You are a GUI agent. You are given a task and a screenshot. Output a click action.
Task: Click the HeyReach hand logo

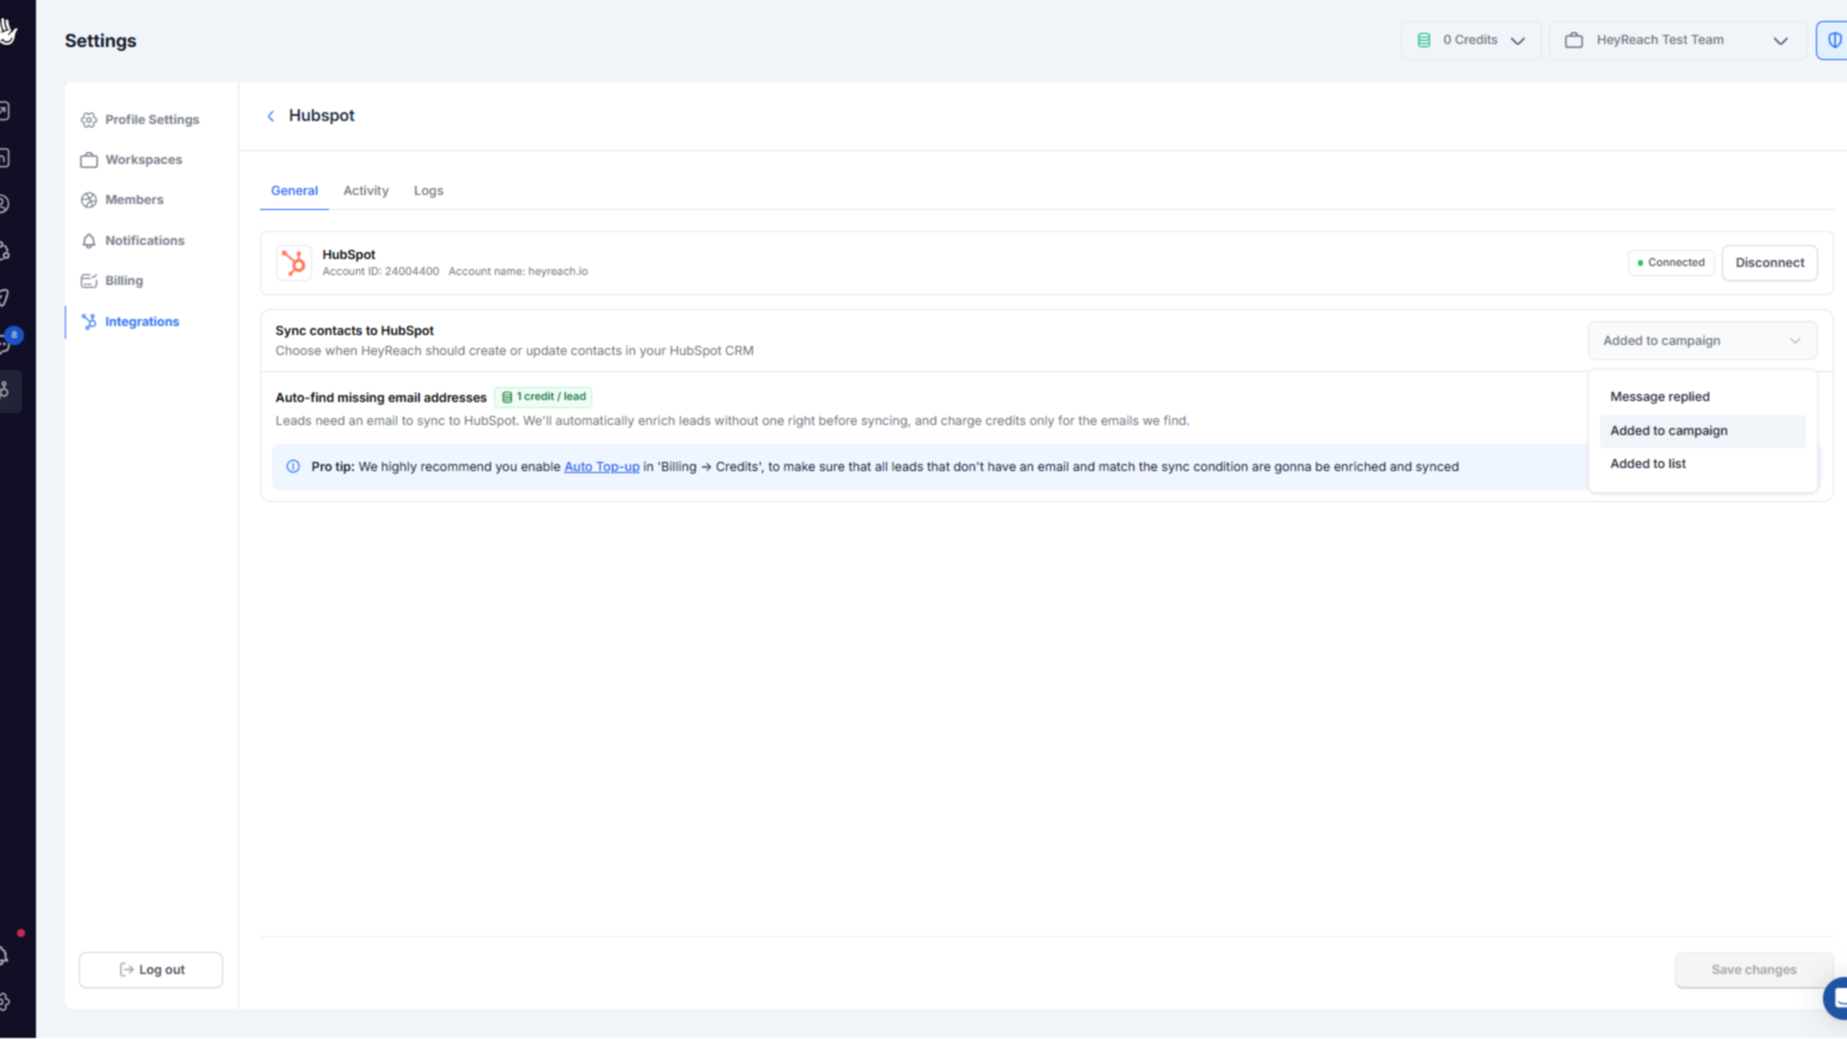9,32
